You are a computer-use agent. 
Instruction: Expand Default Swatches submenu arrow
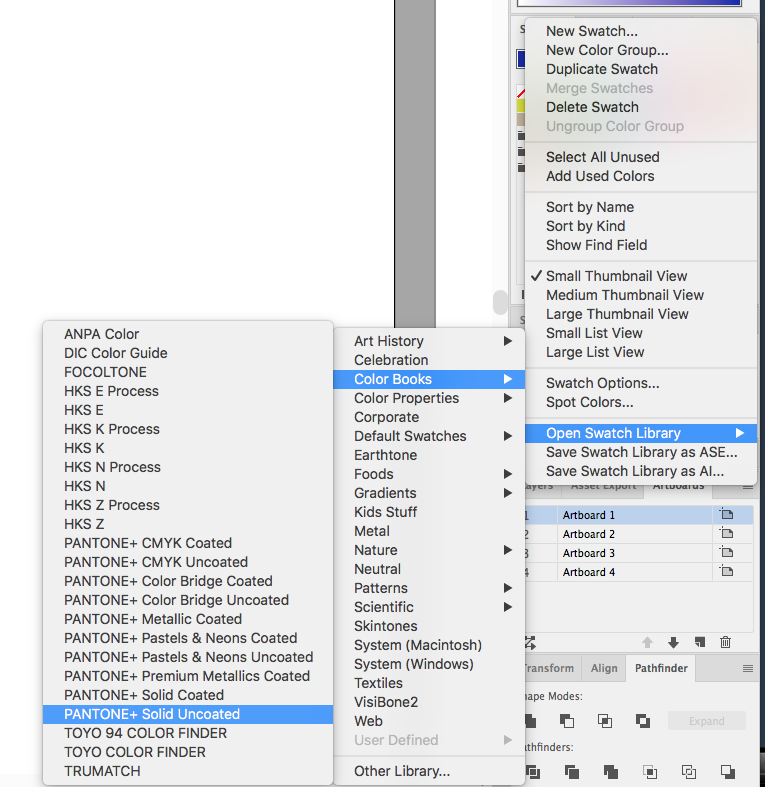508,436
